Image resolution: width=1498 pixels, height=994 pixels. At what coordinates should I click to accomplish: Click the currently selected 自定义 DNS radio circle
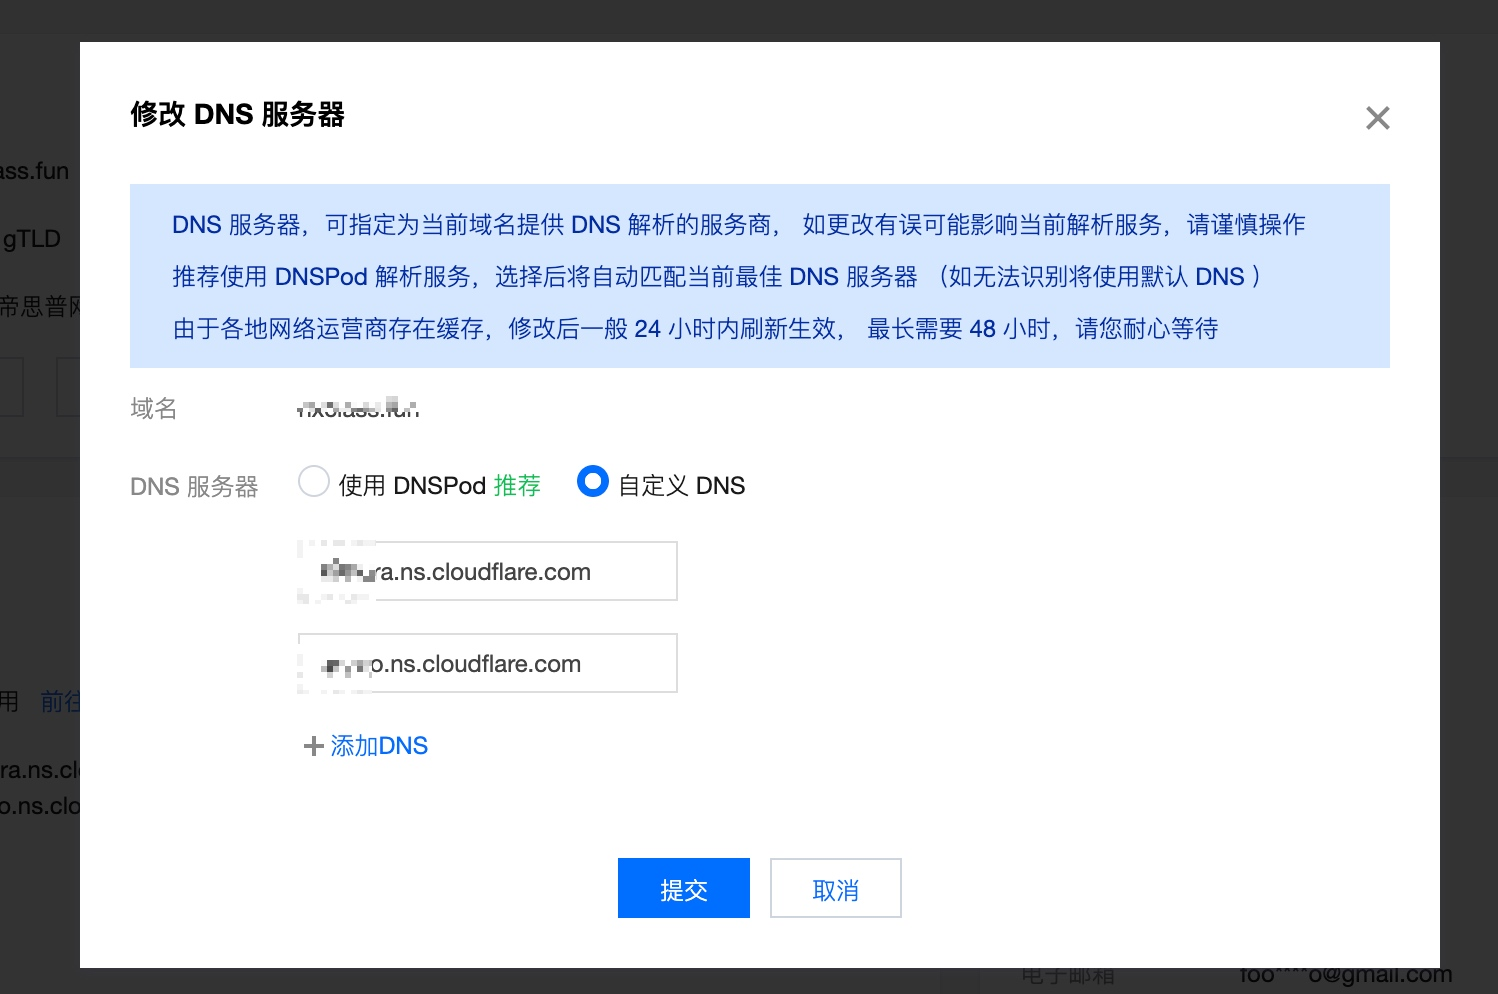[592, 481]
